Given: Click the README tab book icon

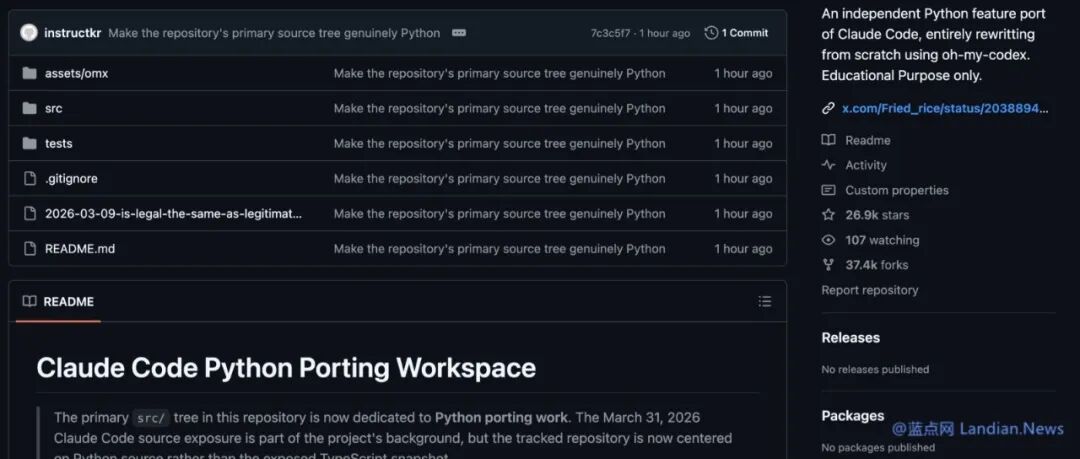Looking at the screenshot, I should click(x=29, y=301).
